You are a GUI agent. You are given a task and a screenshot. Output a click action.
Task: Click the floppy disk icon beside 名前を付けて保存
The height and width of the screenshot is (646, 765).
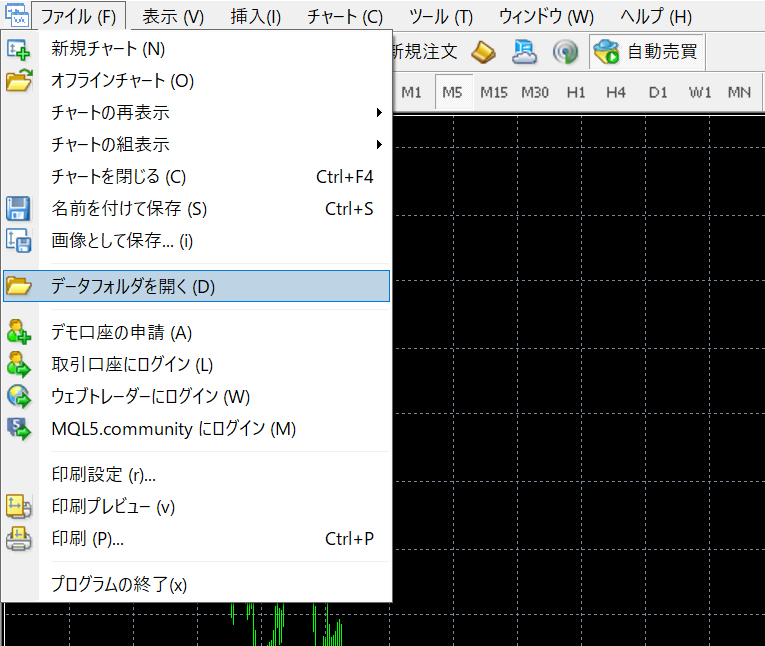click(19, 208)
